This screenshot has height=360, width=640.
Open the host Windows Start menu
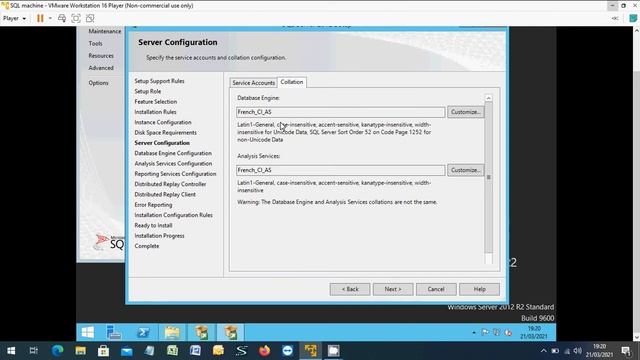click(x=11, y=351)
